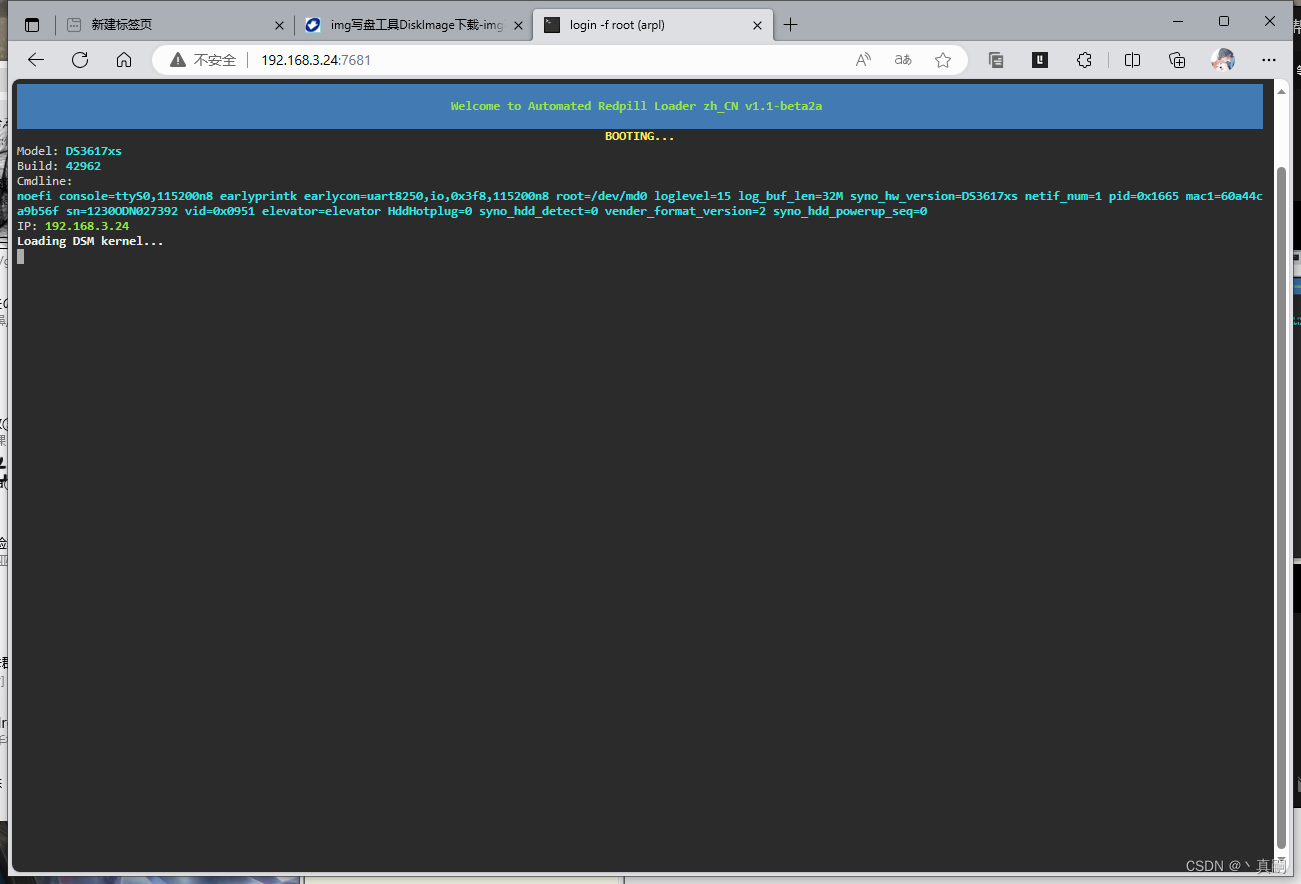Open a new browser tab
The image size is (1301, 884).
[x=791, y=25]
